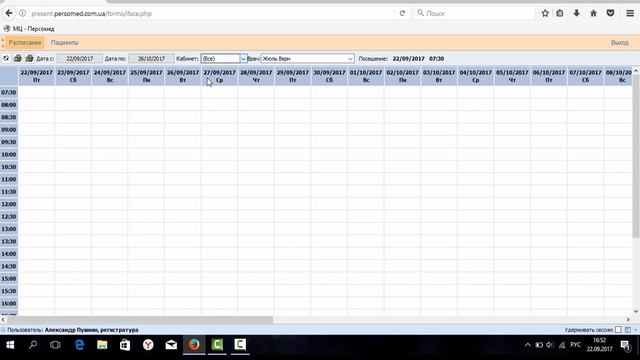Select the 27/09/2017 Ср column header
The image size is (640, 360).
[x=219, y=76]
